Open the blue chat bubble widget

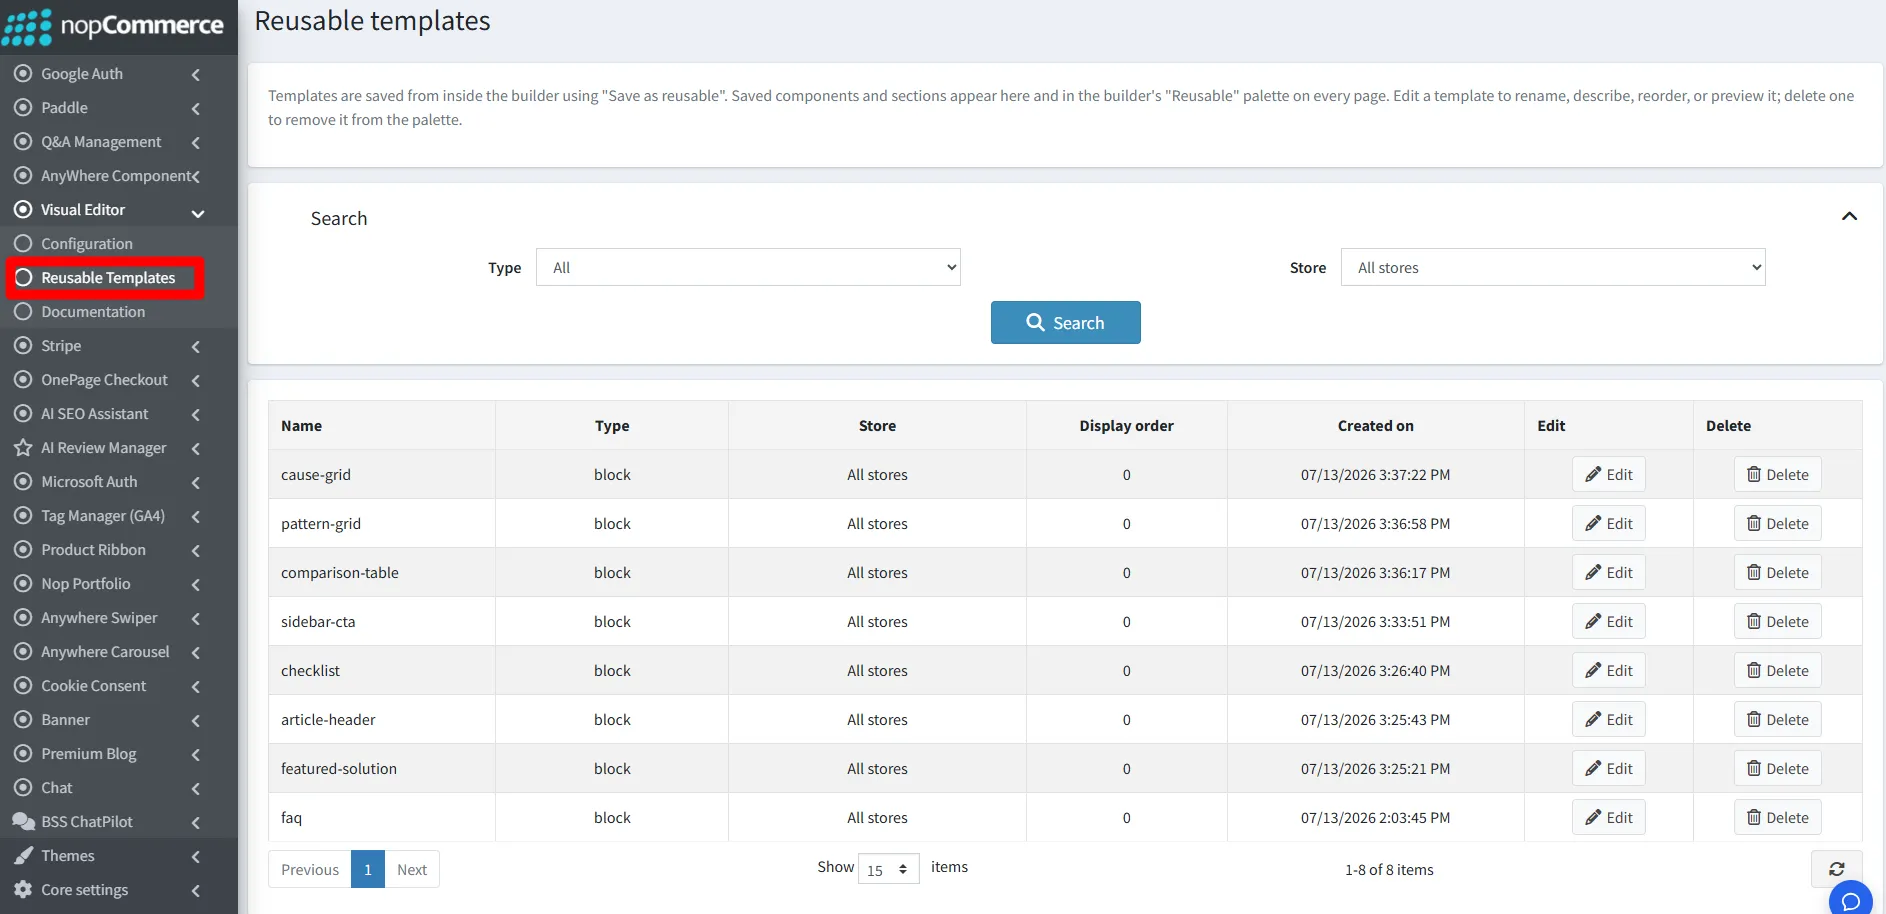click(1851, 900)
